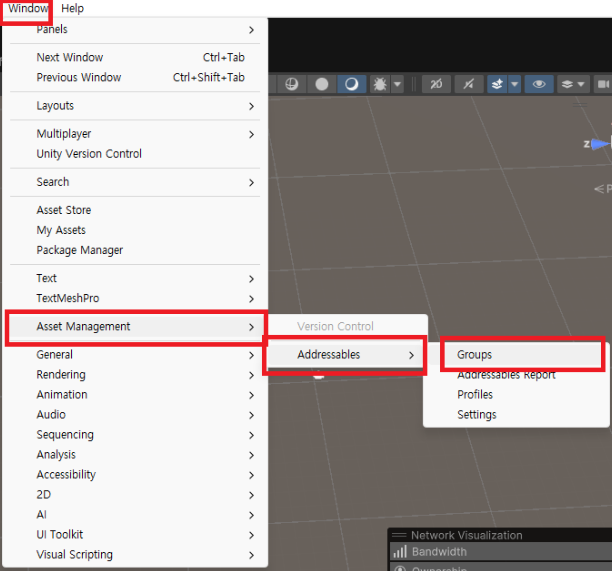This screenshot has height=571, width=612.
Task: Open the dropdown next to the bug icon
Action: click(397, 84)
